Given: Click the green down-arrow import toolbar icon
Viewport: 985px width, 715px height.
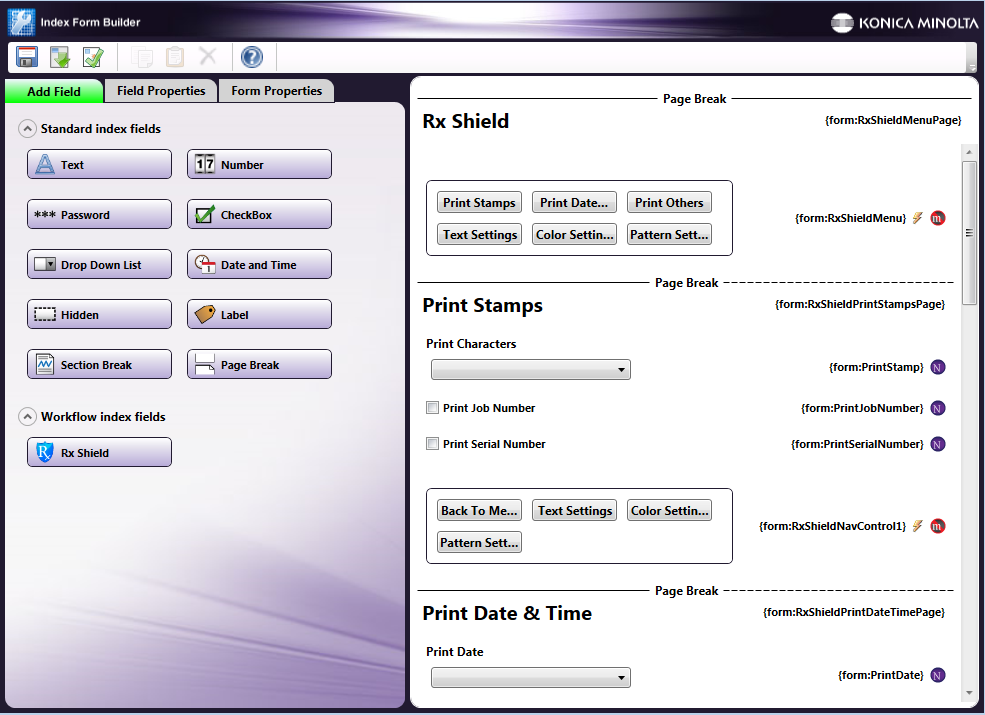Looking at the screenshot, I should [x=60, y=57].
